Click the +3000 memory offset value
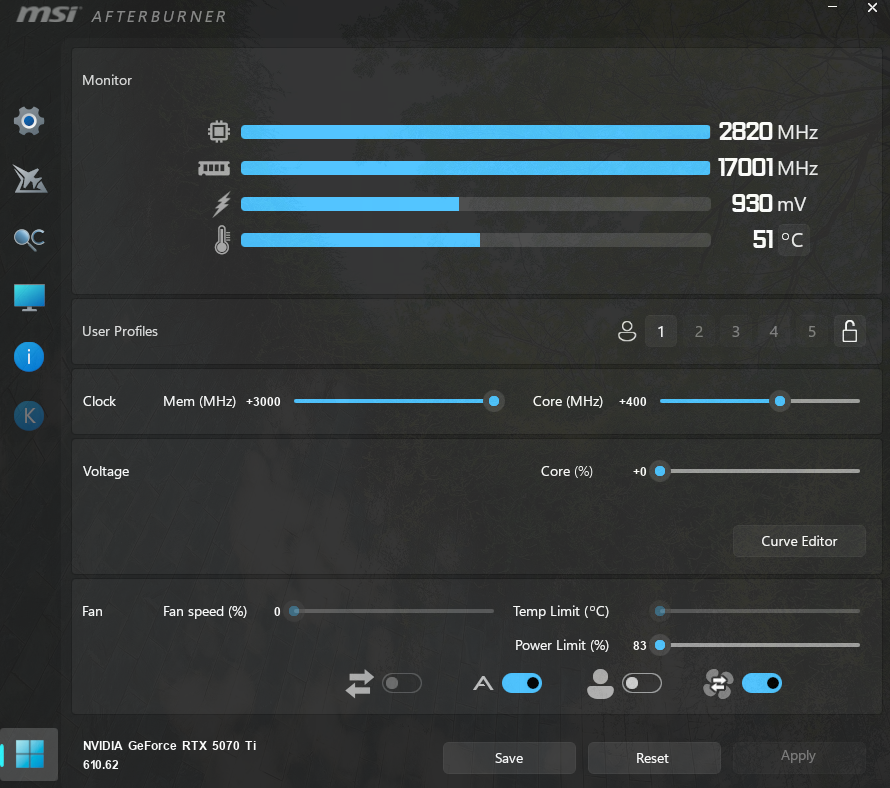This screenshot has width=890, height=788. pos(263,401)
